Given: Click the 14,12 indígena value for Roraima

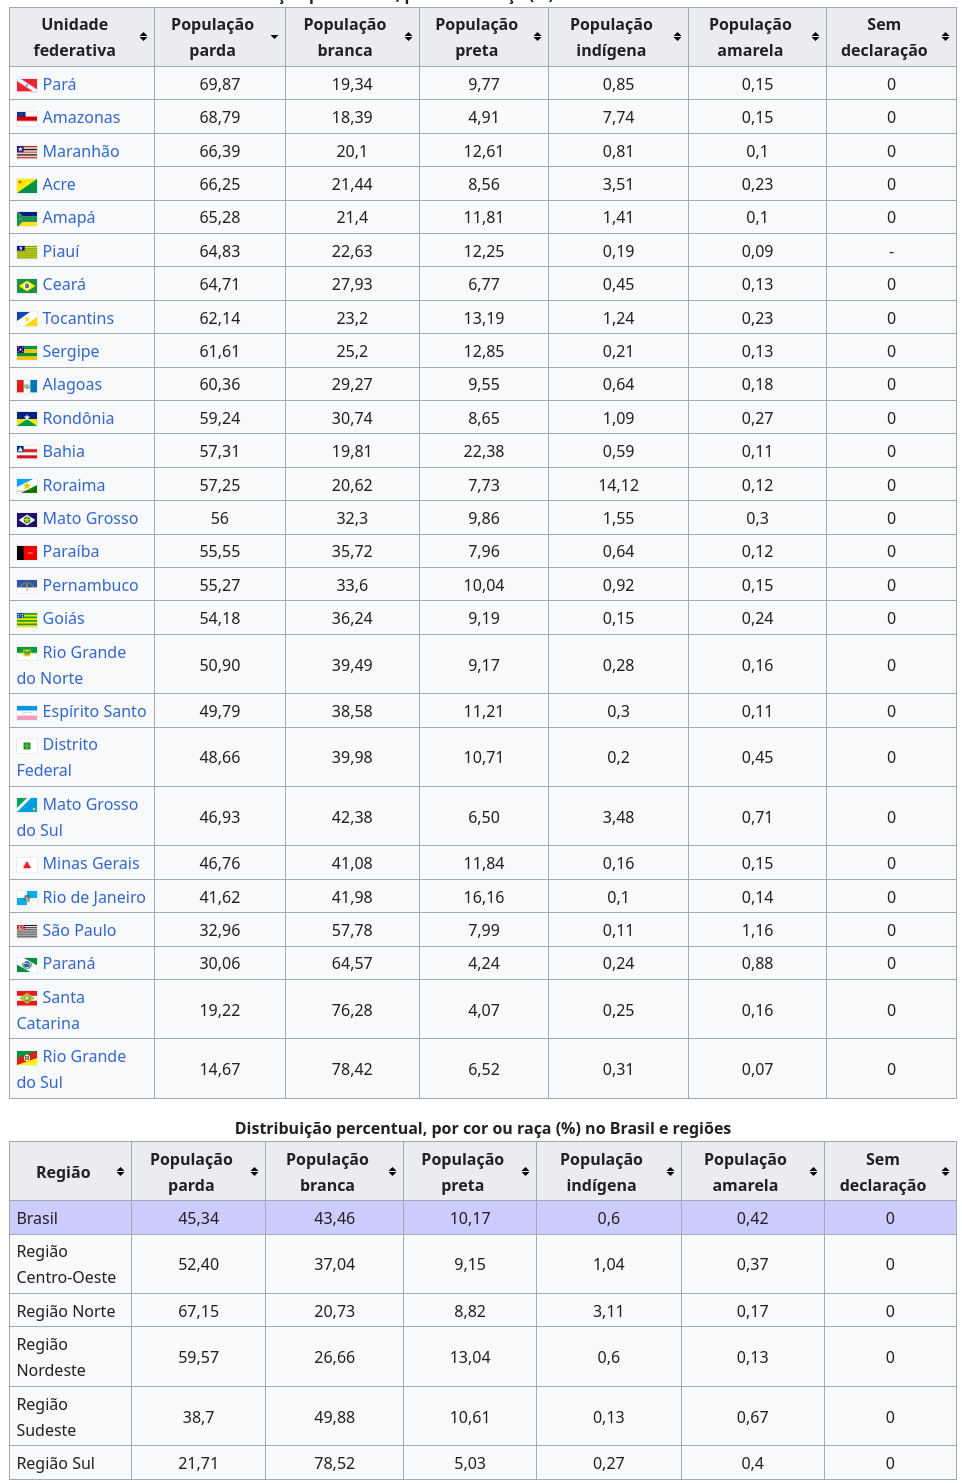Looking at the screenshot, I should click(x=618, y=486).
